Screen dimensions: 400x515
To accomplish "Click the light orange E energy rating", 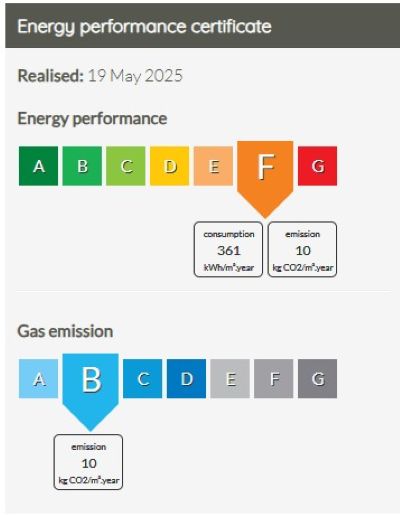I will 213,166.
